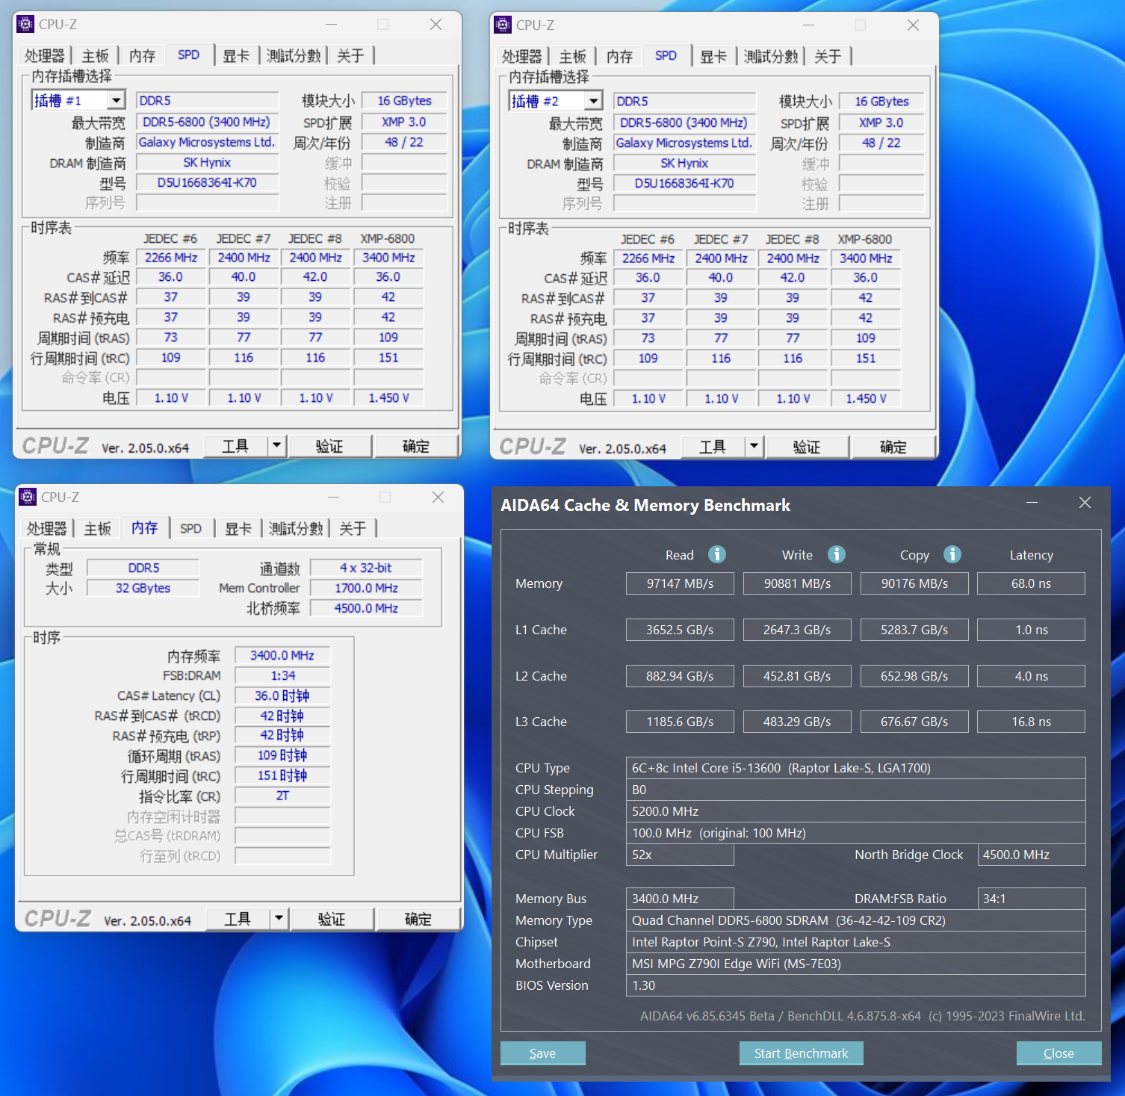Click the FSB:DRAM 1:34 value
Image resolution: width=1125 pixels, height=1096 pixels.
click(283, 676)
